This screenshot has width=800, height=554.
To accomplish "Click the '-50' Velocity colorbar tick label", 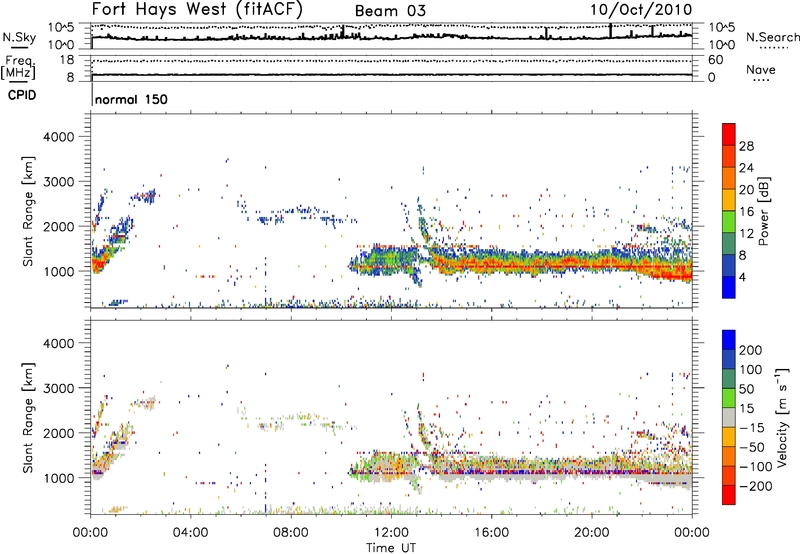I will 752,447.
